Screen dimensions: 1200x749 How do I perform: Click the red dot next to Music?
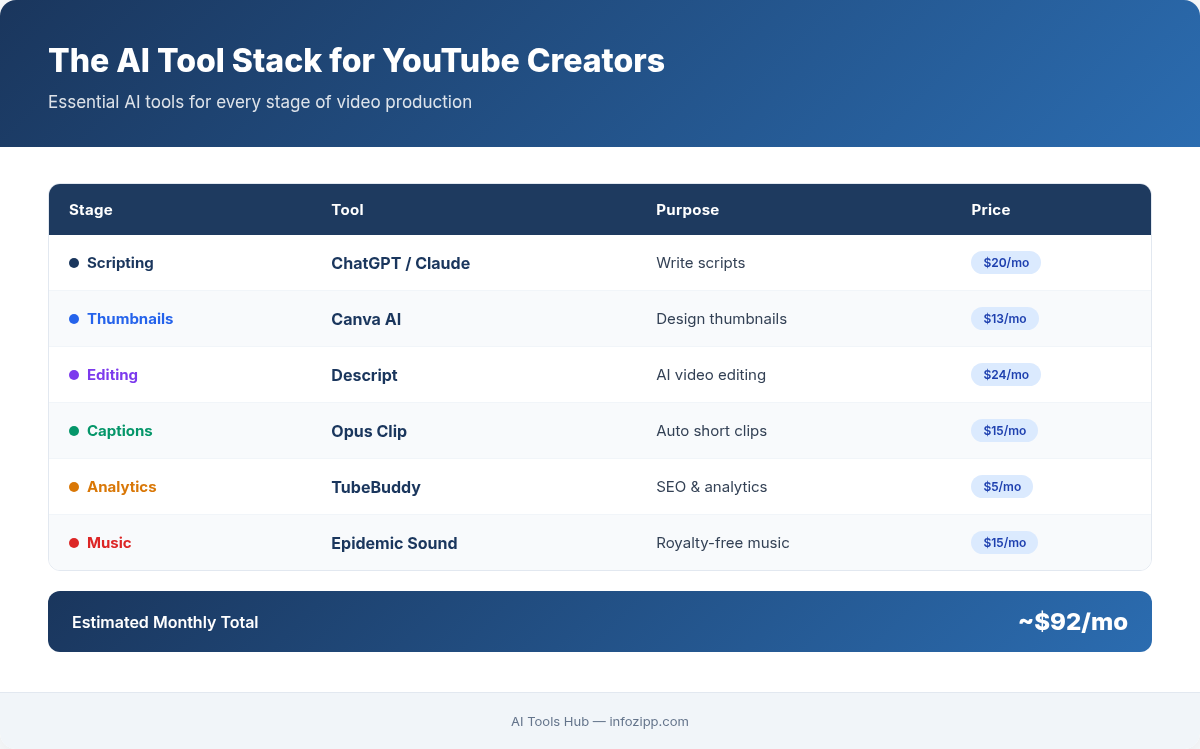coord(73,542)
